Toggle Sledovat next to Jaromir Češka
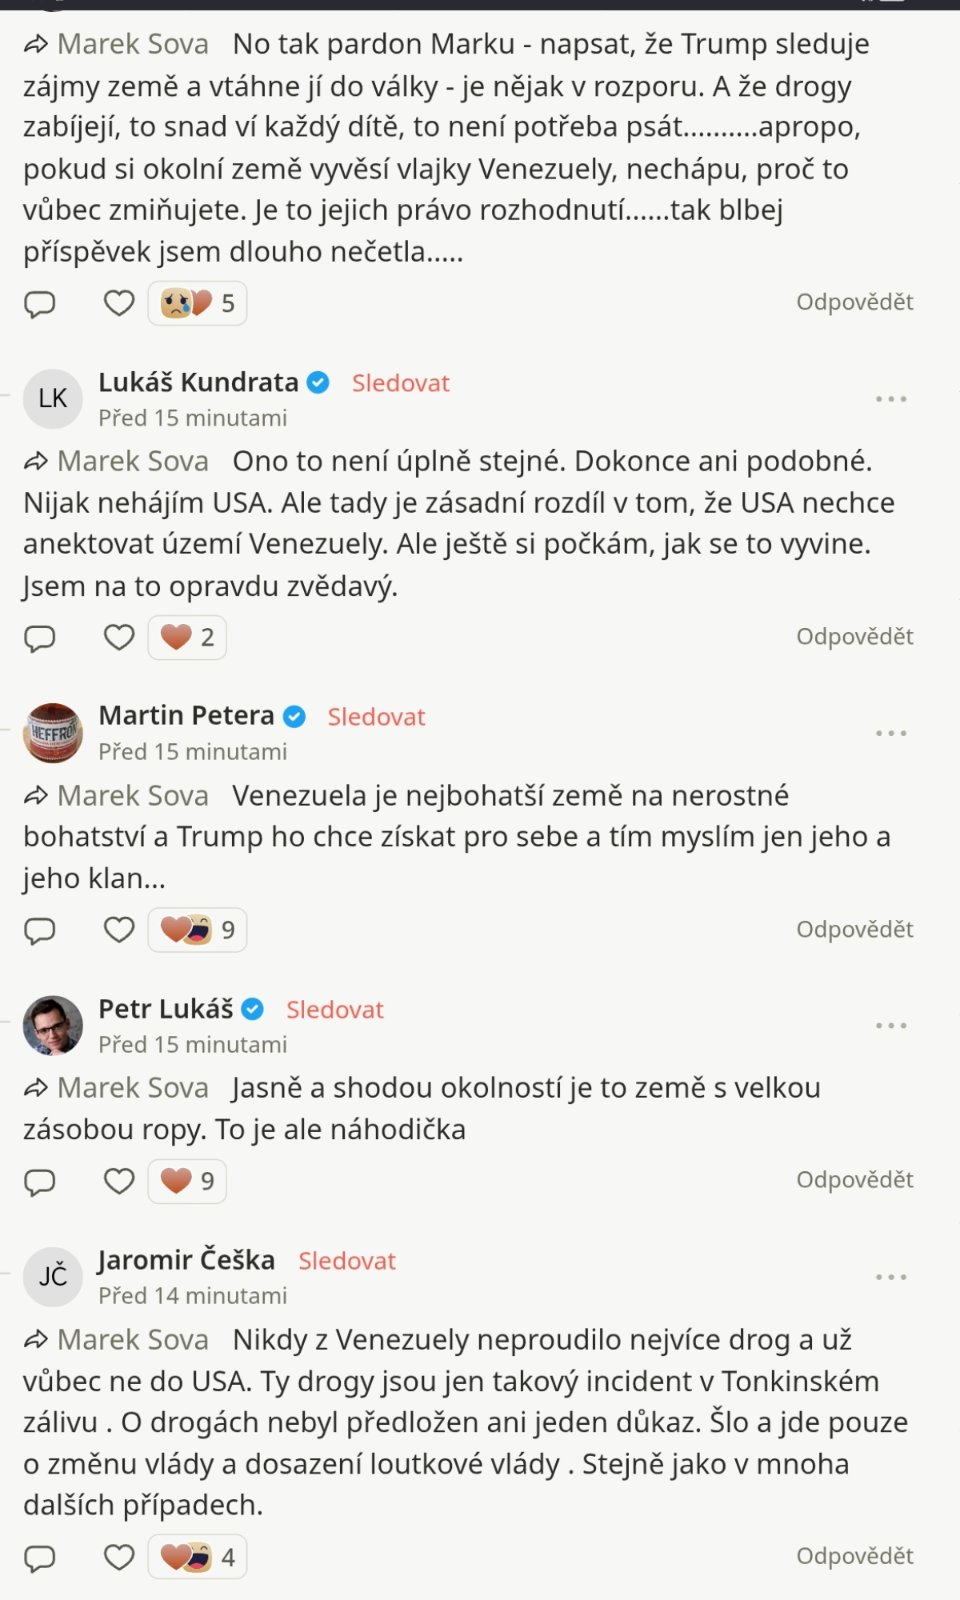 347,1261
